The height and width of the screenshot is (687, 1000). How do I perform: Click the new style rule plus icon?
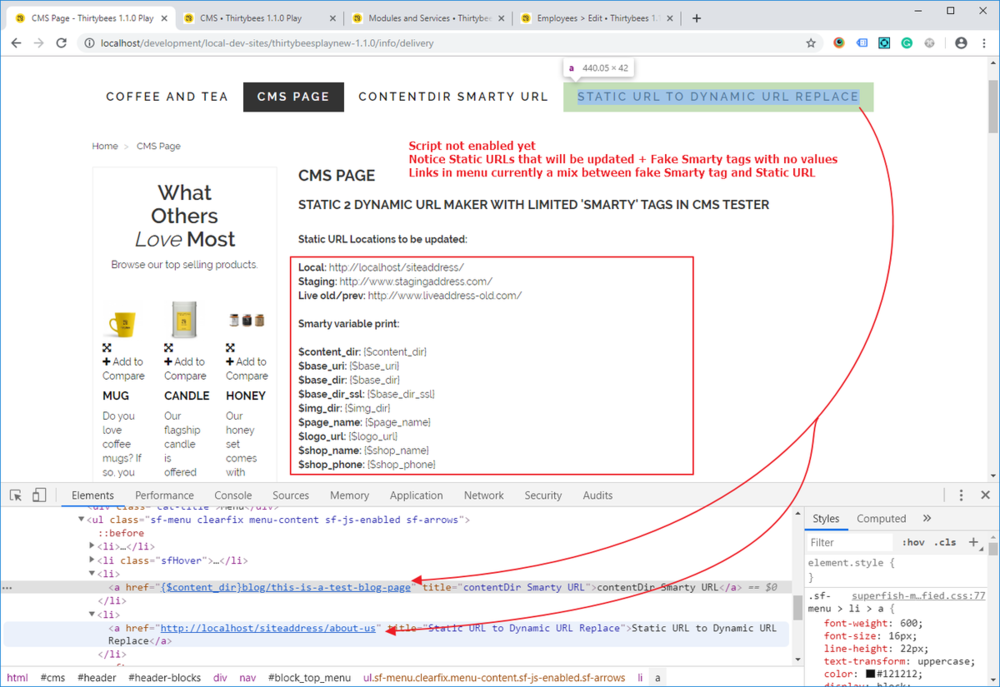click(x=974, y=542)
